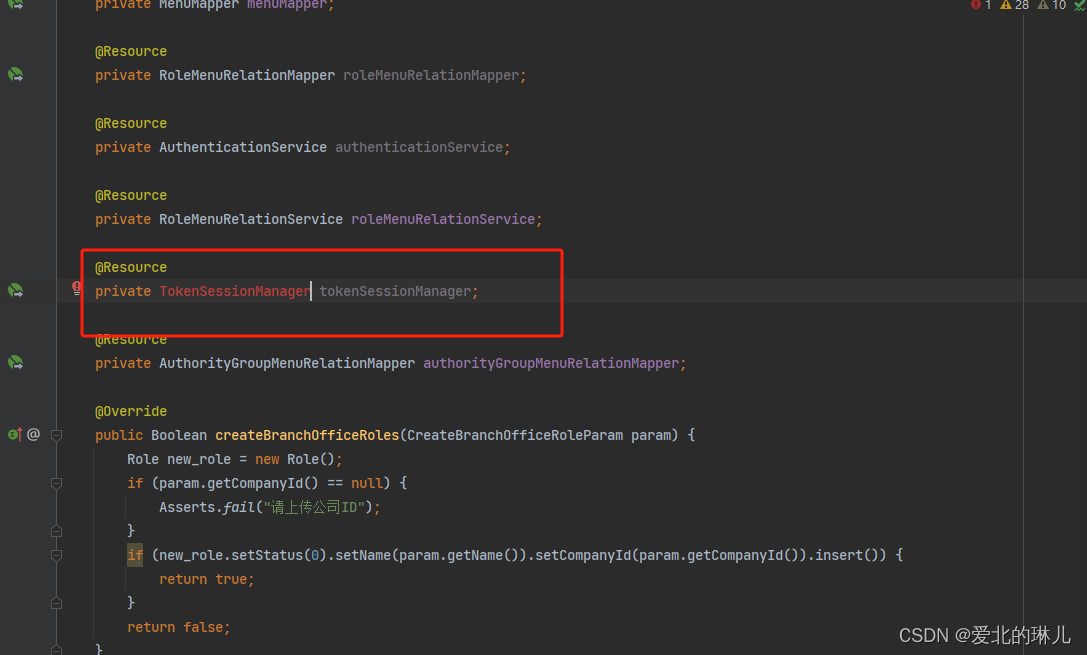
Task: Click param.getCompanyId() in null check
Action: click(238, 483)
